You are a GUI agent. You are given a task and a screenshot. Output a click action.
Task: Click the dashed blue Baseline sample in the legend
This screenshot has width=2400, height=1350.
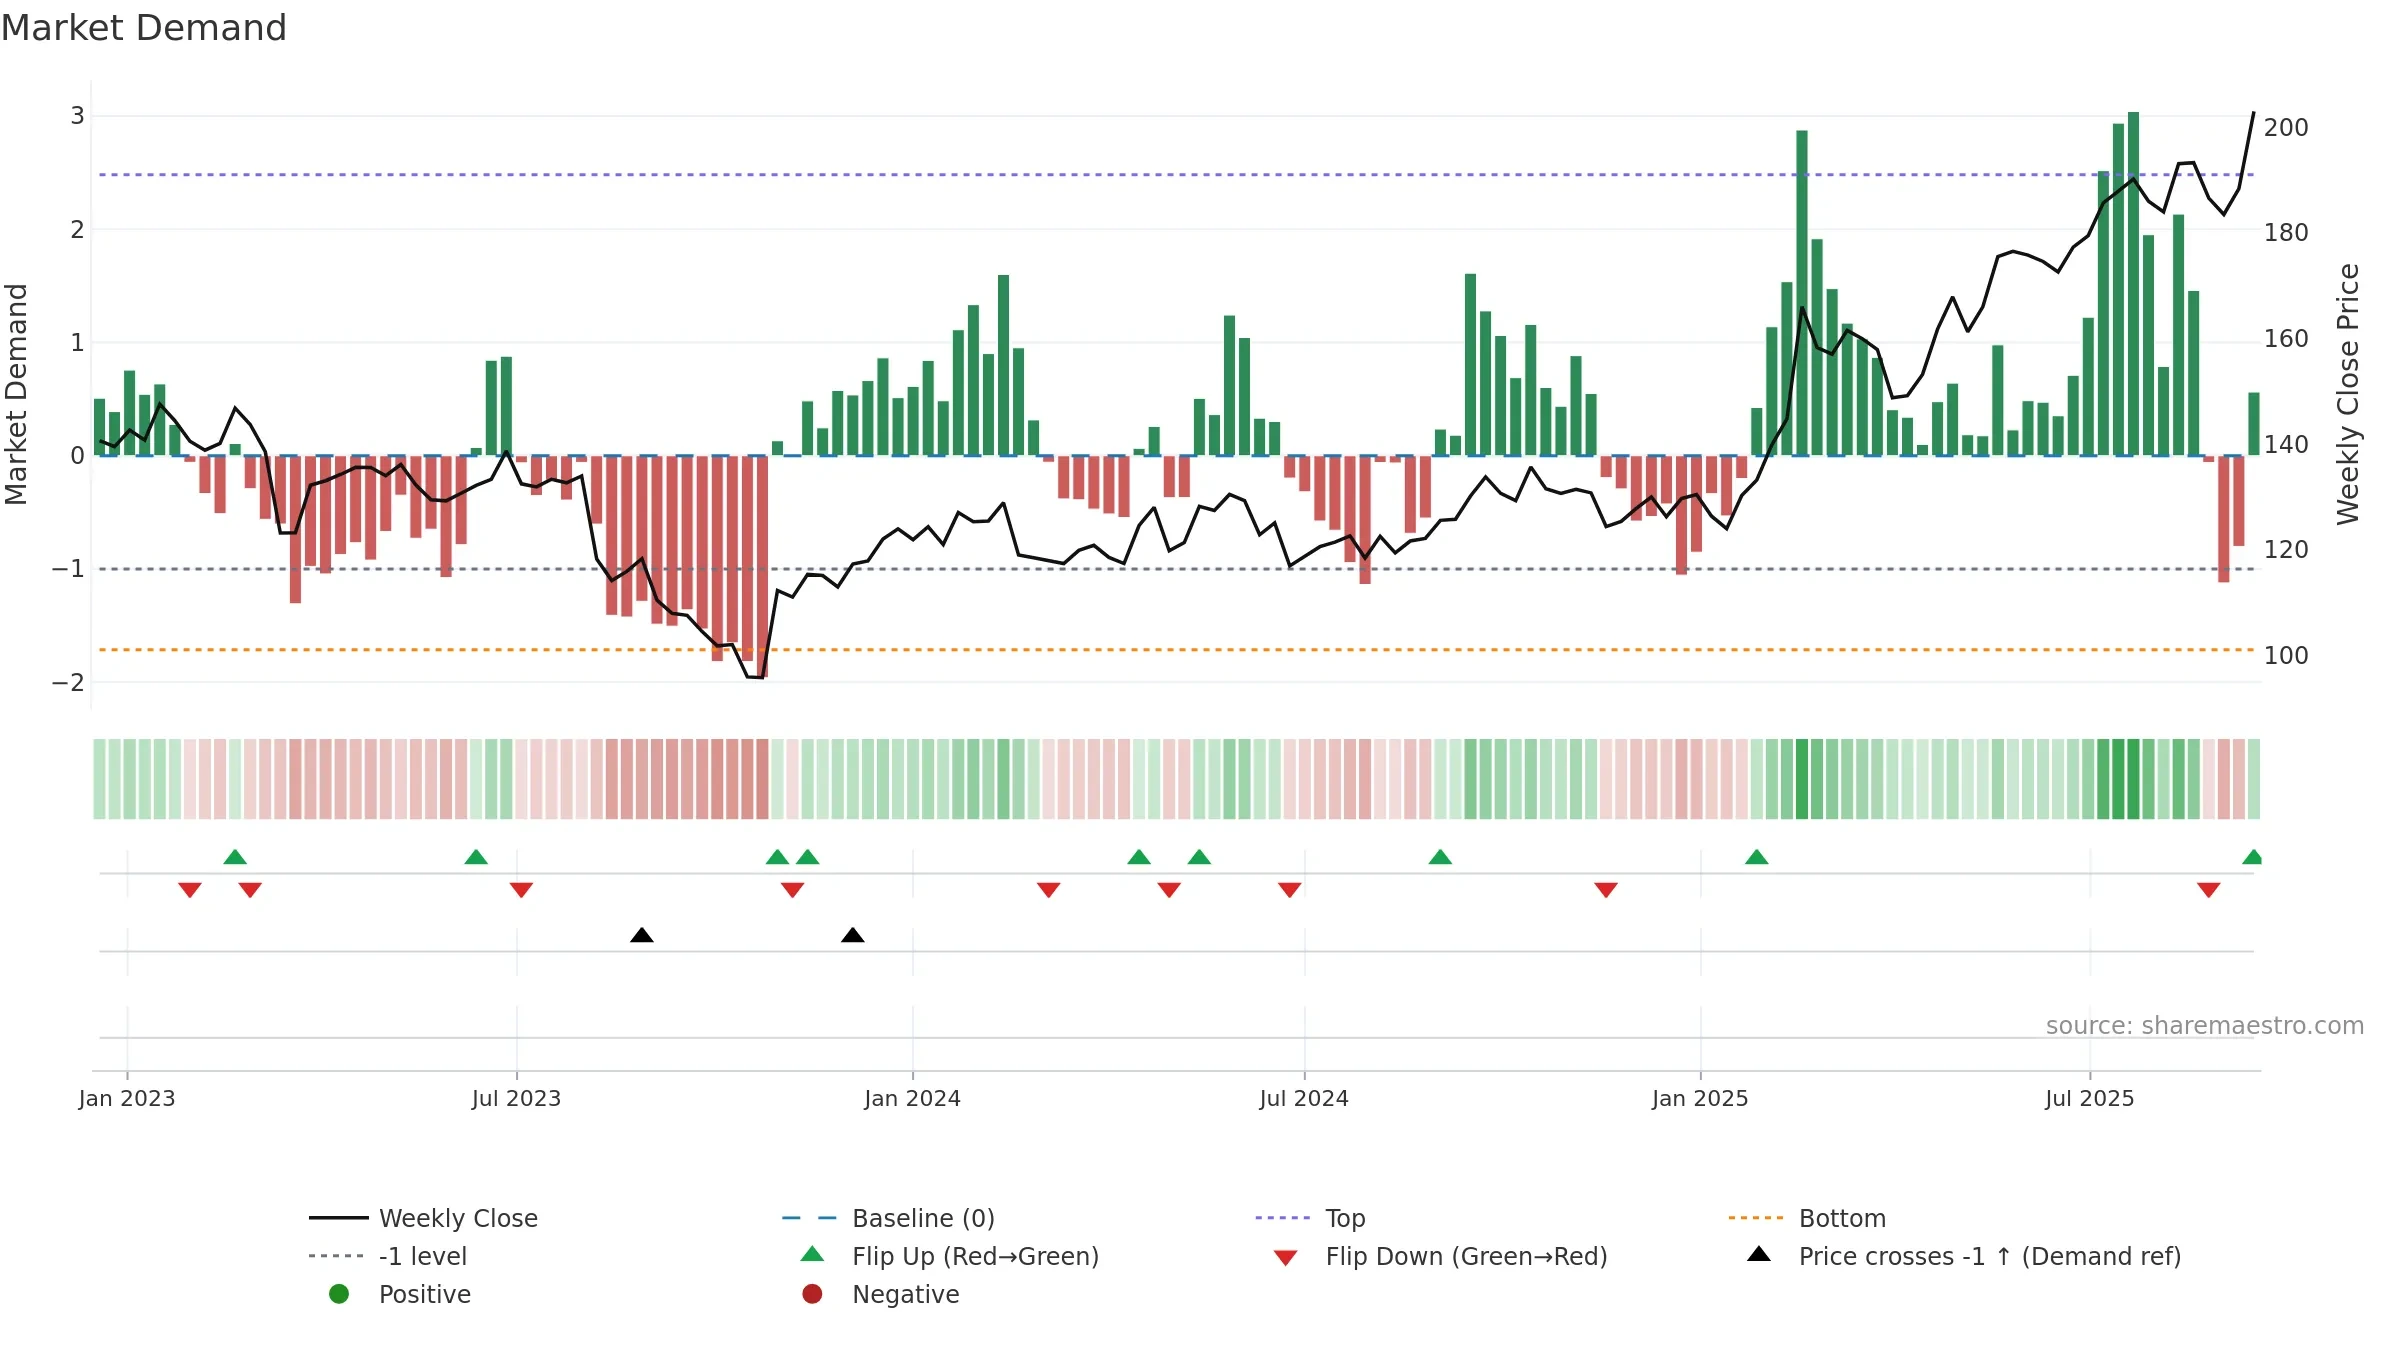click(x=809, y=1218)
